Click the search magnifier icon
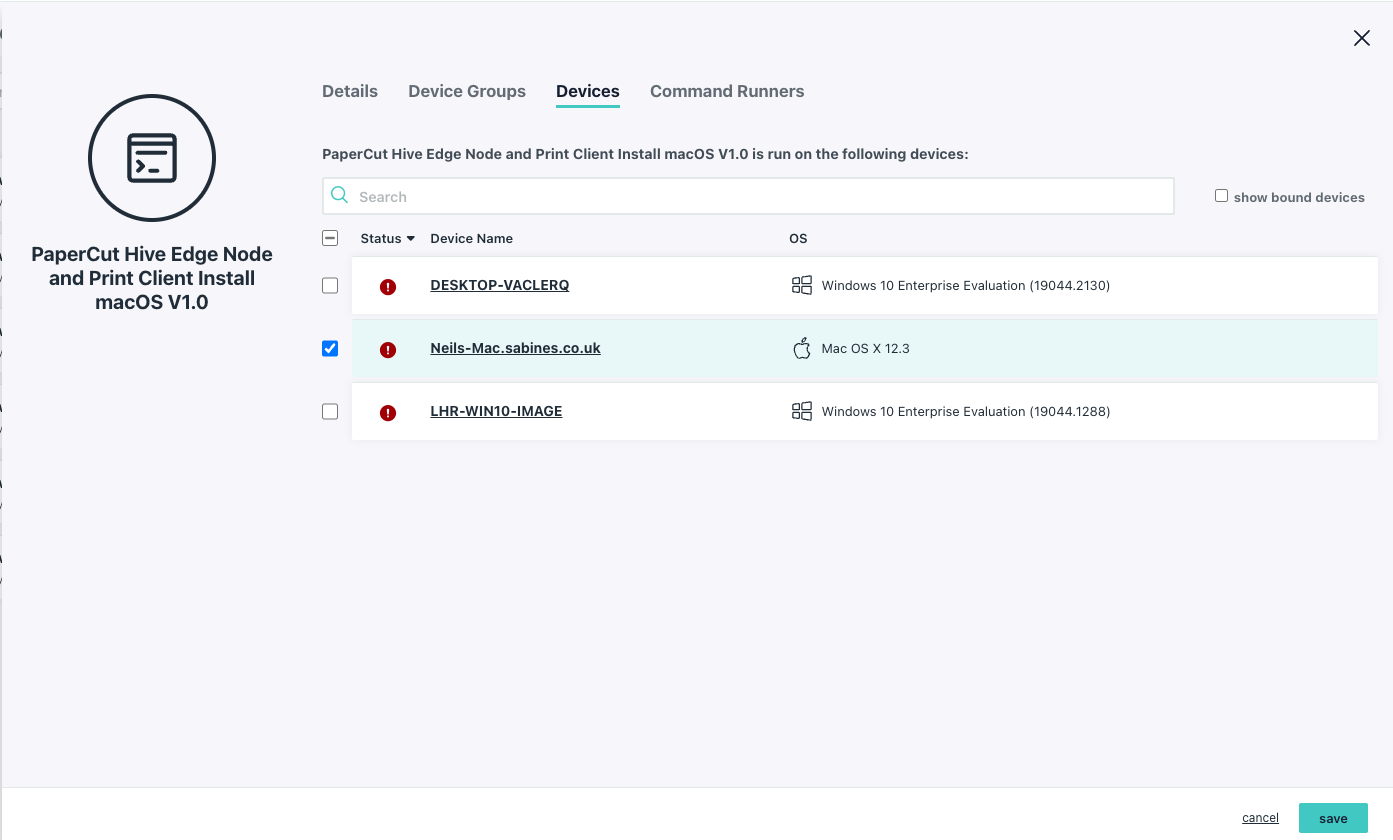The width and height of the screenshot is (1393, 840). pyautogui.click(x=340, y=195)
